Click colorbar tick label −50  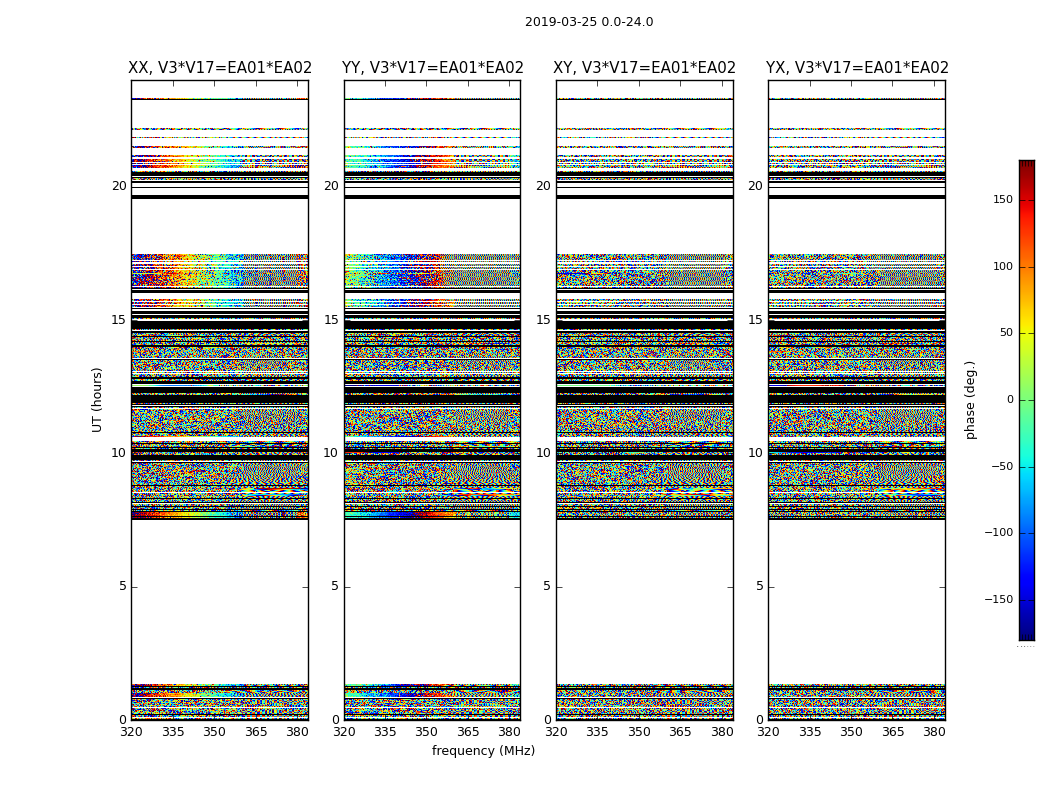1001,466
